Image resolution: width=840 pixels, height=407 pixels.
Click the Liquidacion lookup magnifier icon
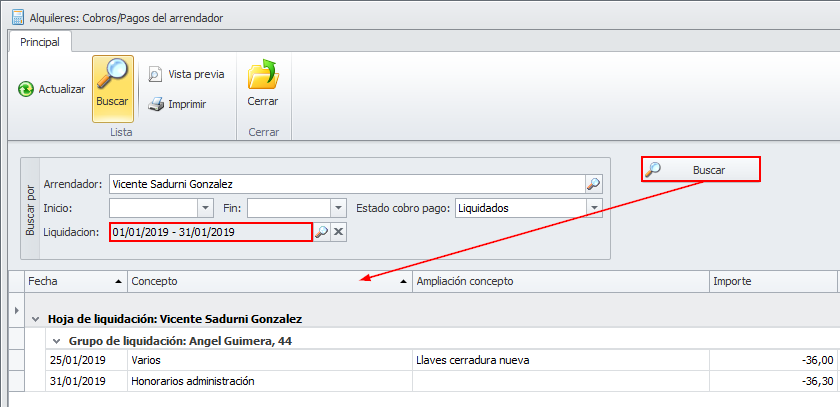click(321, 232)
